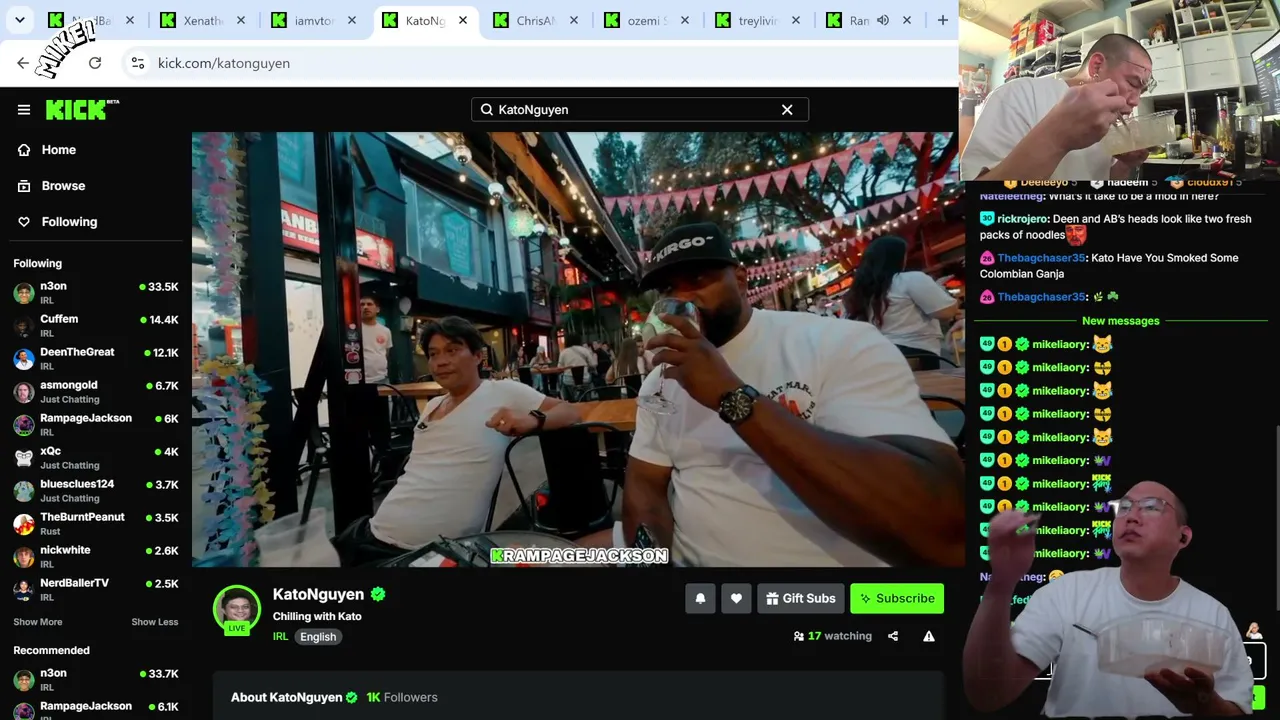Viewport: 1280px width, 720px height.
Task: Close the treylivin browser tab
Action: (796, 21)
